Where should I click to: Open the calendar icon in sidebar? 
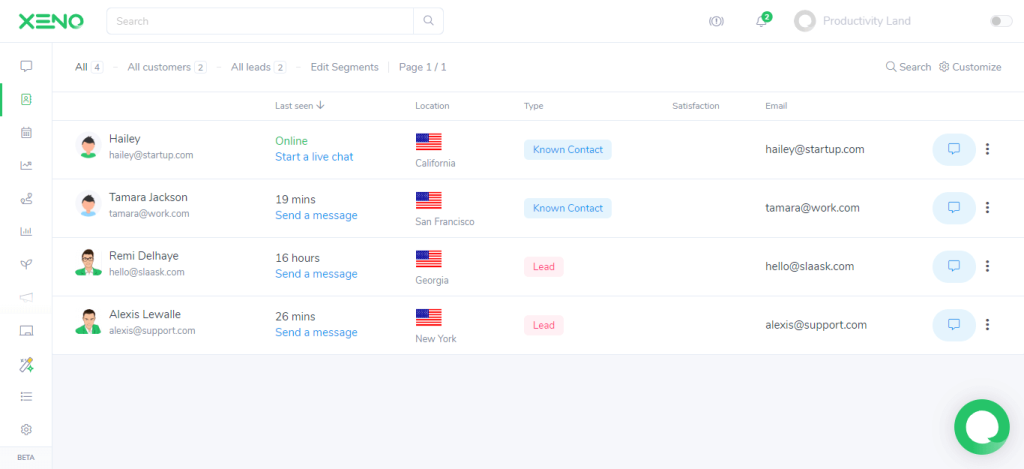(x=26, y=132)
